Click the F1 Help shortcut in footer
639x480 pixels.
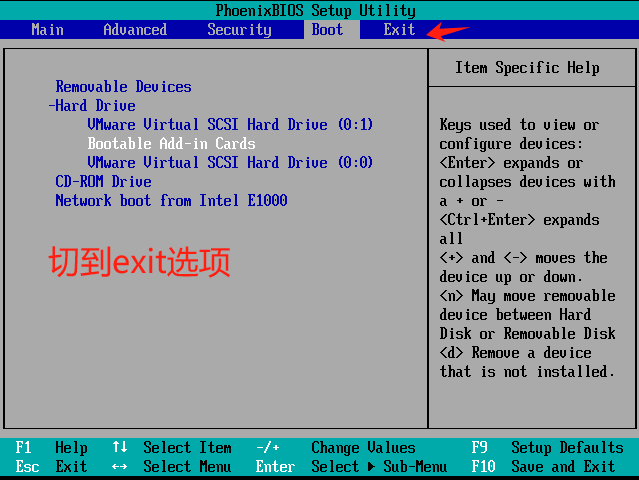click(x=52, y=448)
